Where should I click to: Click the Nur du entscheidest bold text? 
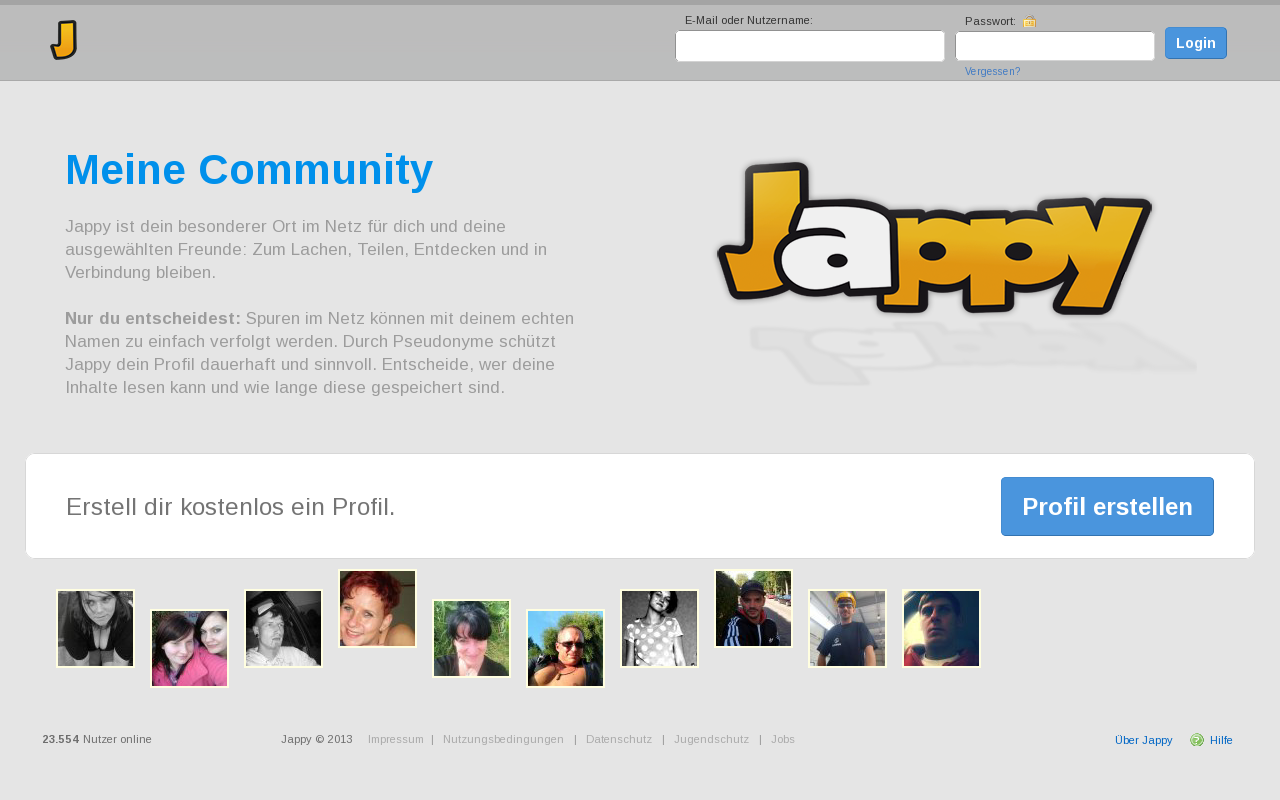pos(153,318)
